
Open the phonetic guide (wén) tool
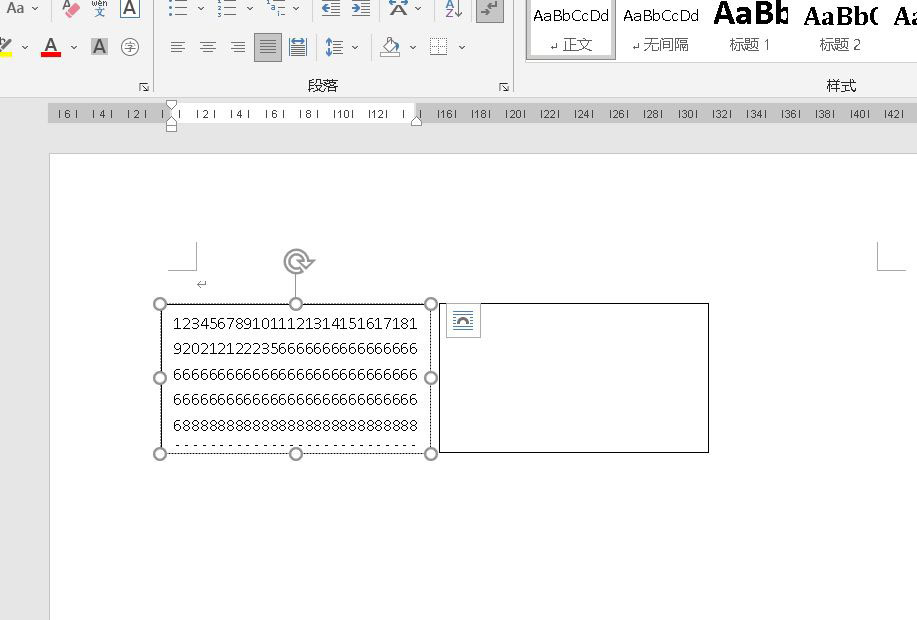[x=100, y=9]
